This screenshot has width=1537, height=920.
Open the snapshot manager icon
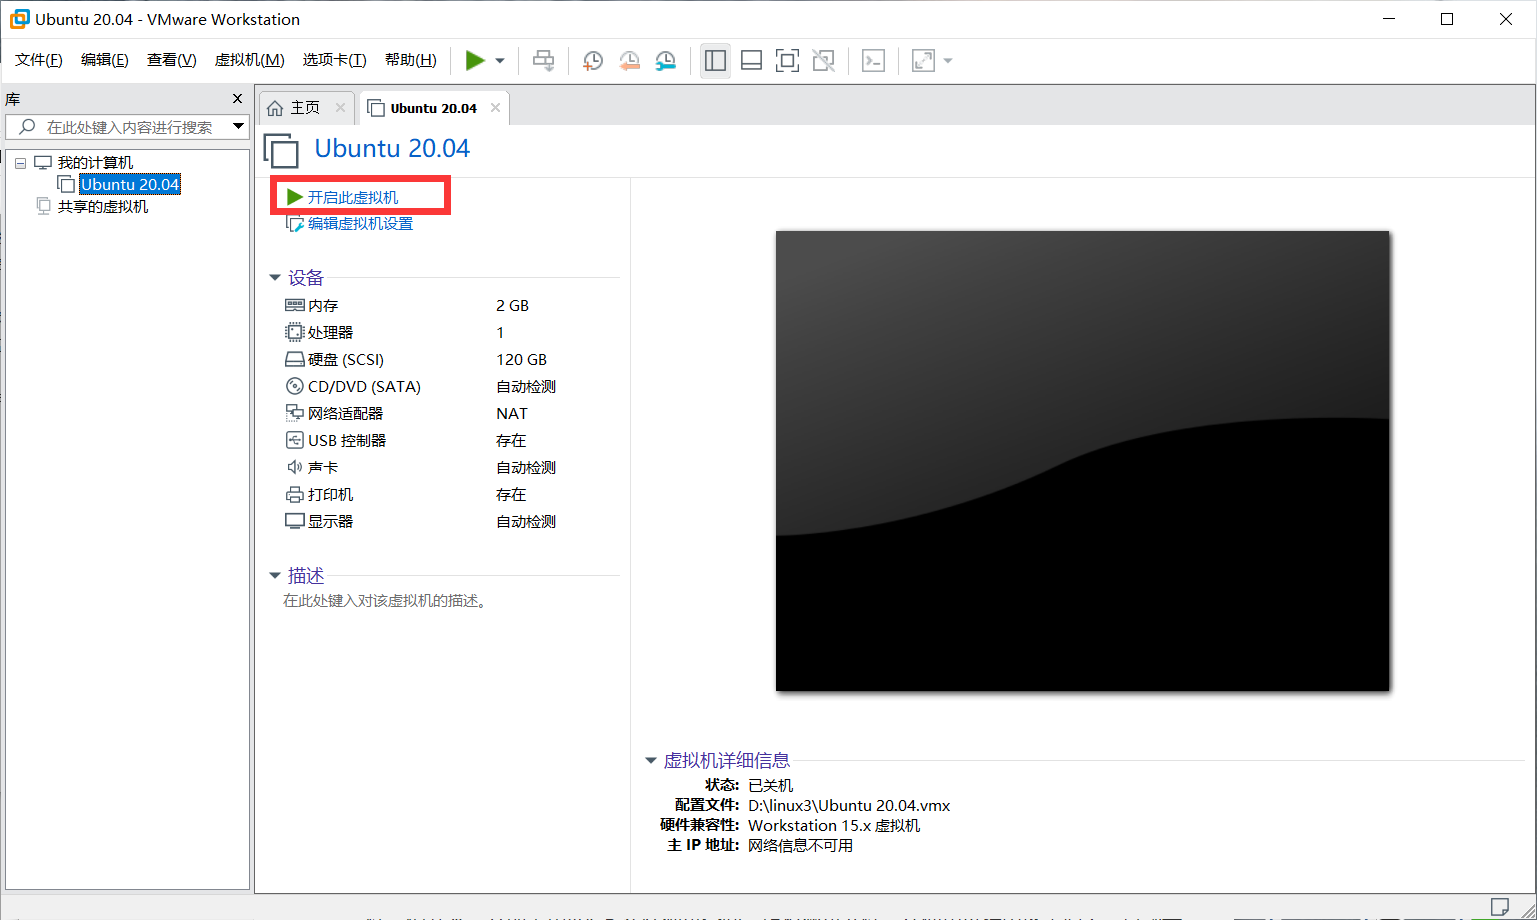pos(665,61)
